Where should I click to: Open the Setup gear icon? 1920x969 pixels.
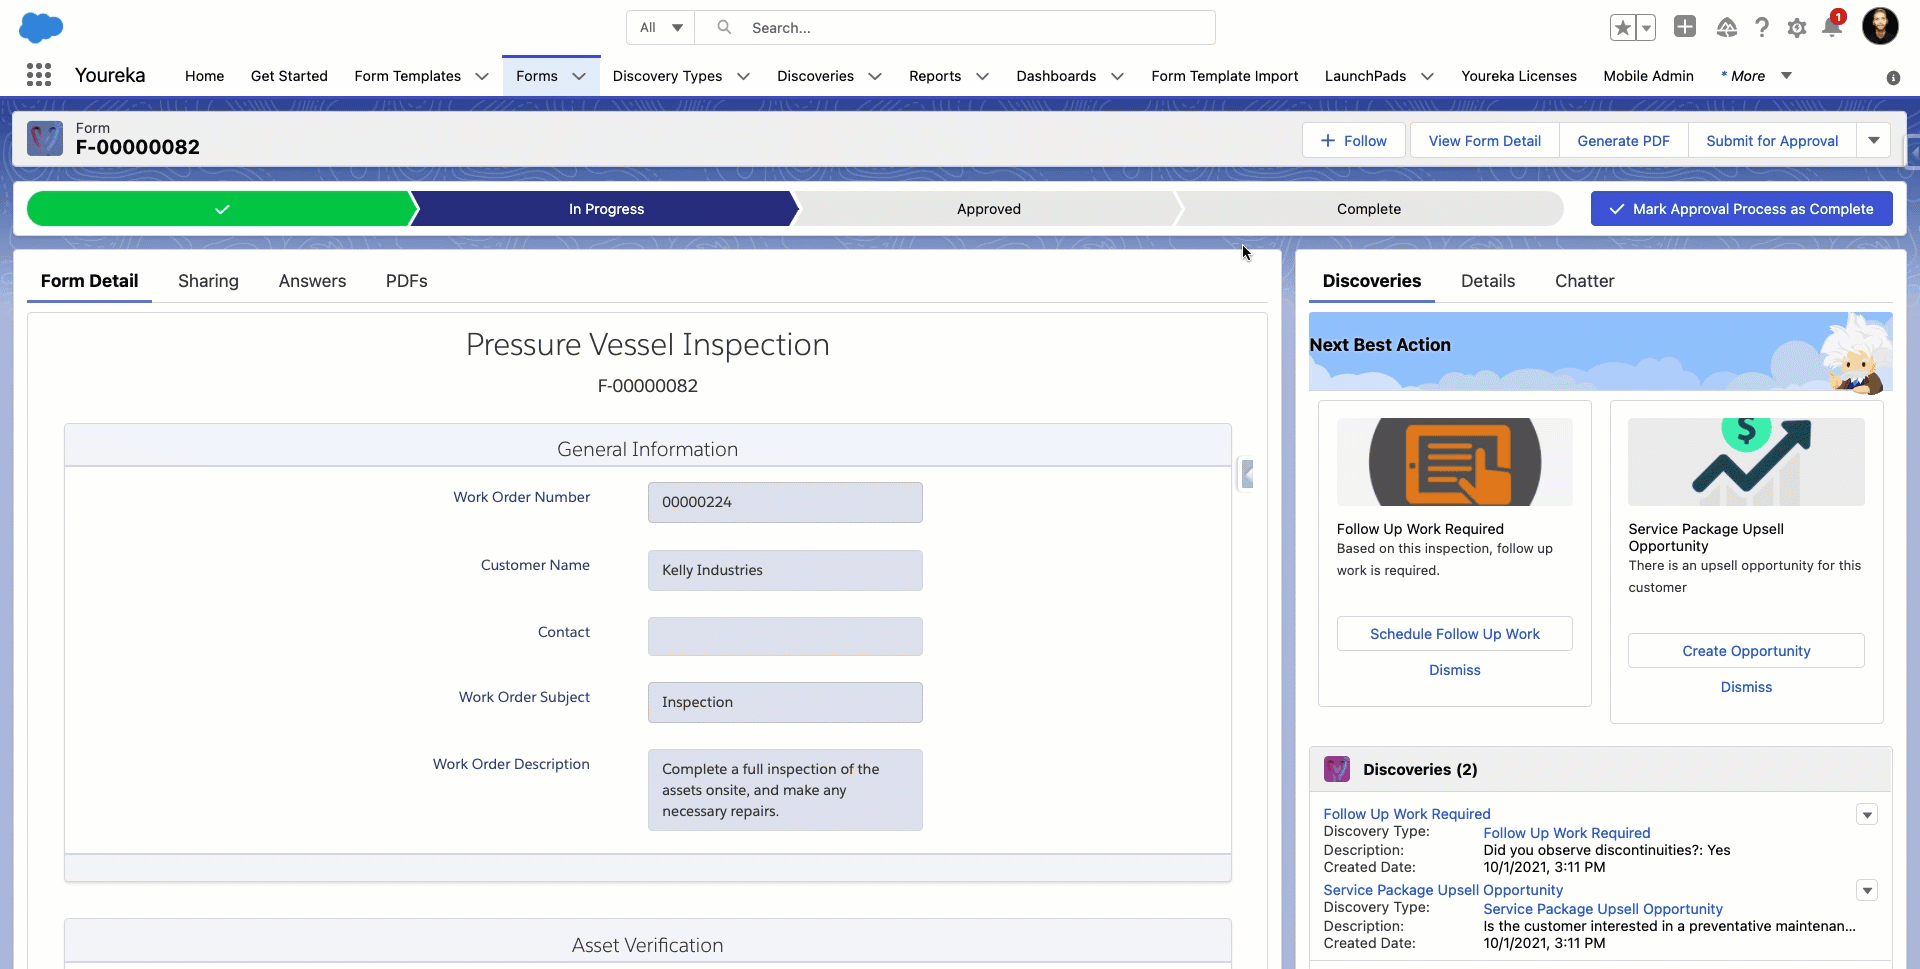point(1797,28)
